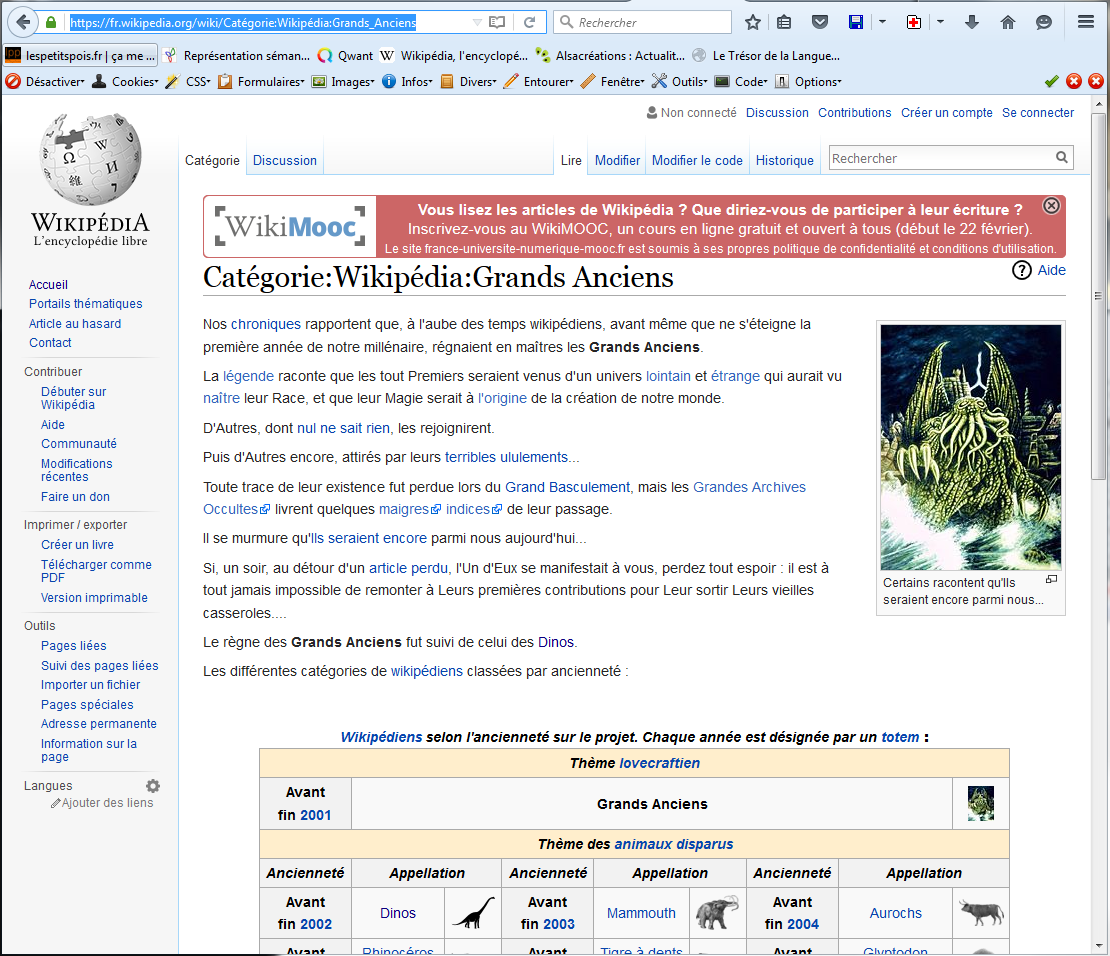Bookmark this page with the star icon
The image size is (1110, 956).
coord(753,22)
